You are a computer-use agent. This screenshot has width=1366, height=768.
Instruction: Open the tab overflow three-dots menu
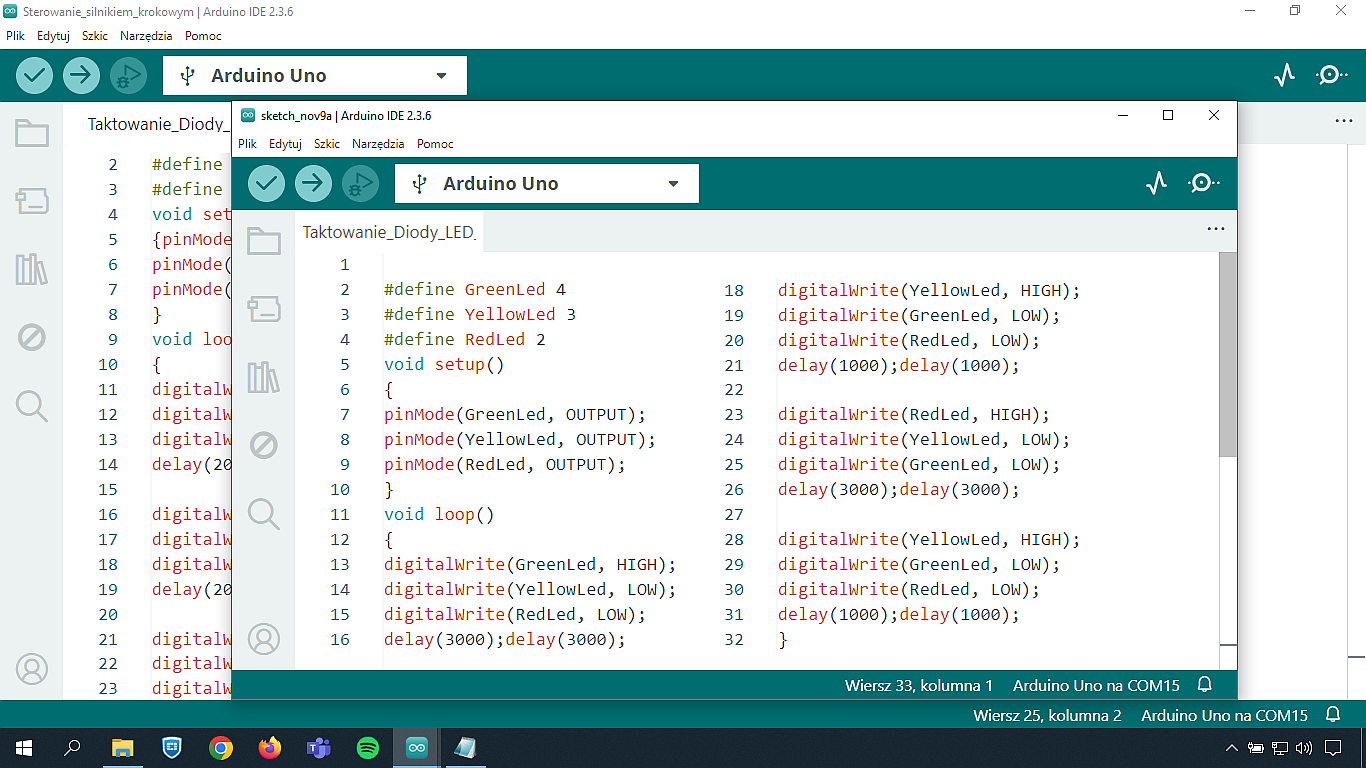[x=1216, y=229]
